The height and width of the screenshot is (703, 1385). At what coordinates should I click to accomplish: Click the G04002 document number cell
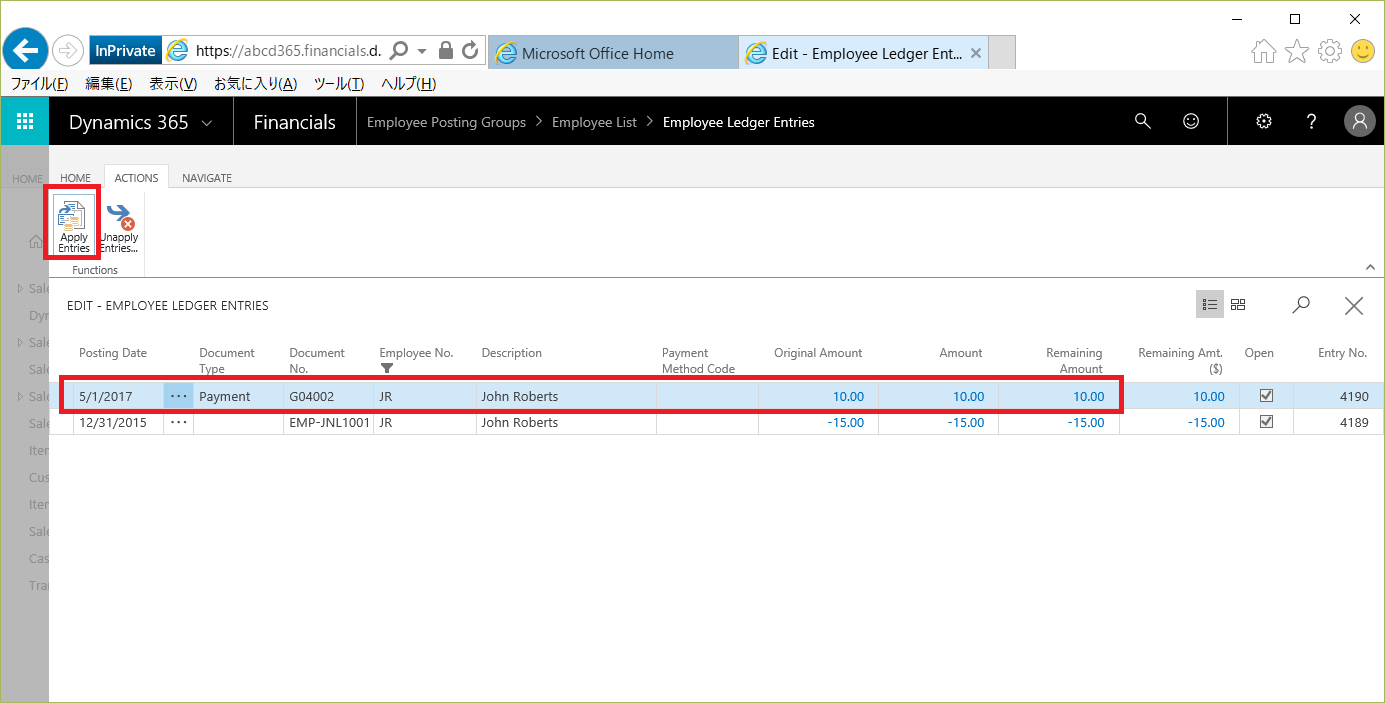pos(328,396)
